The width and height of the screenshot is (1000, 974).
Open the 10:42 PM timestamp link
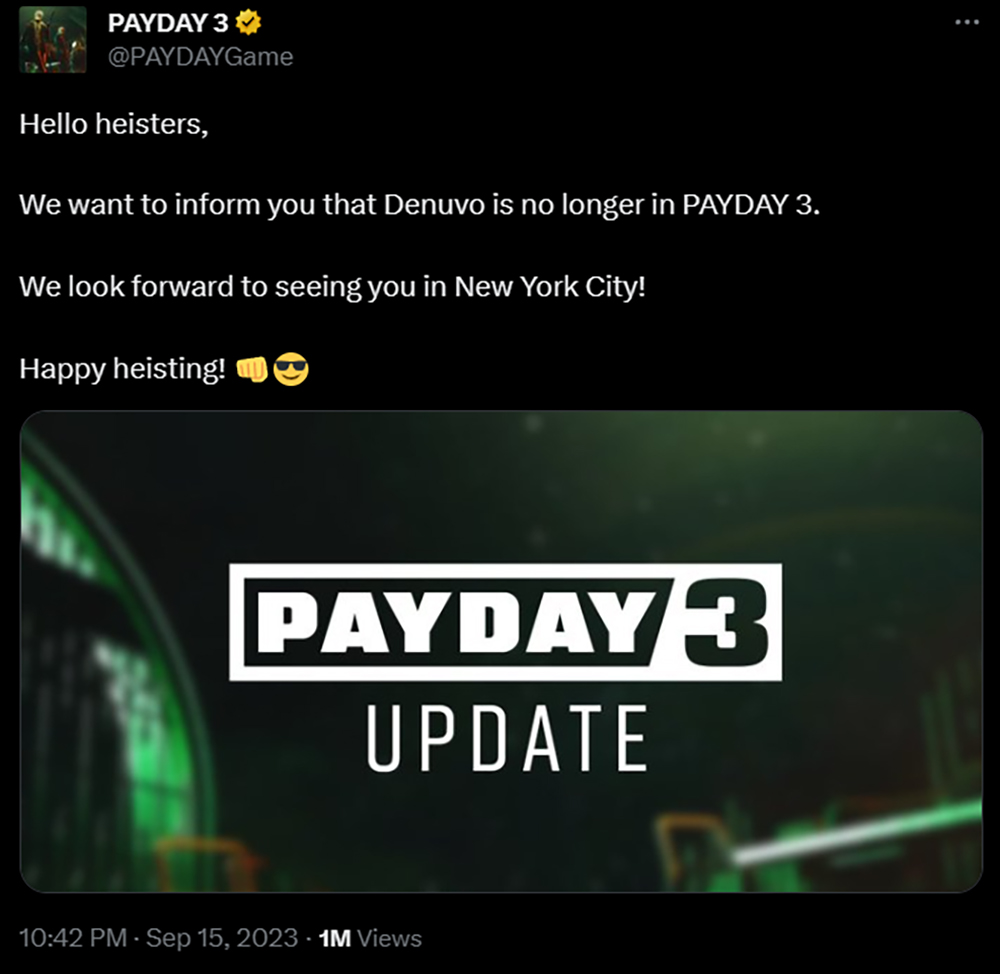(x=73, y=938)
